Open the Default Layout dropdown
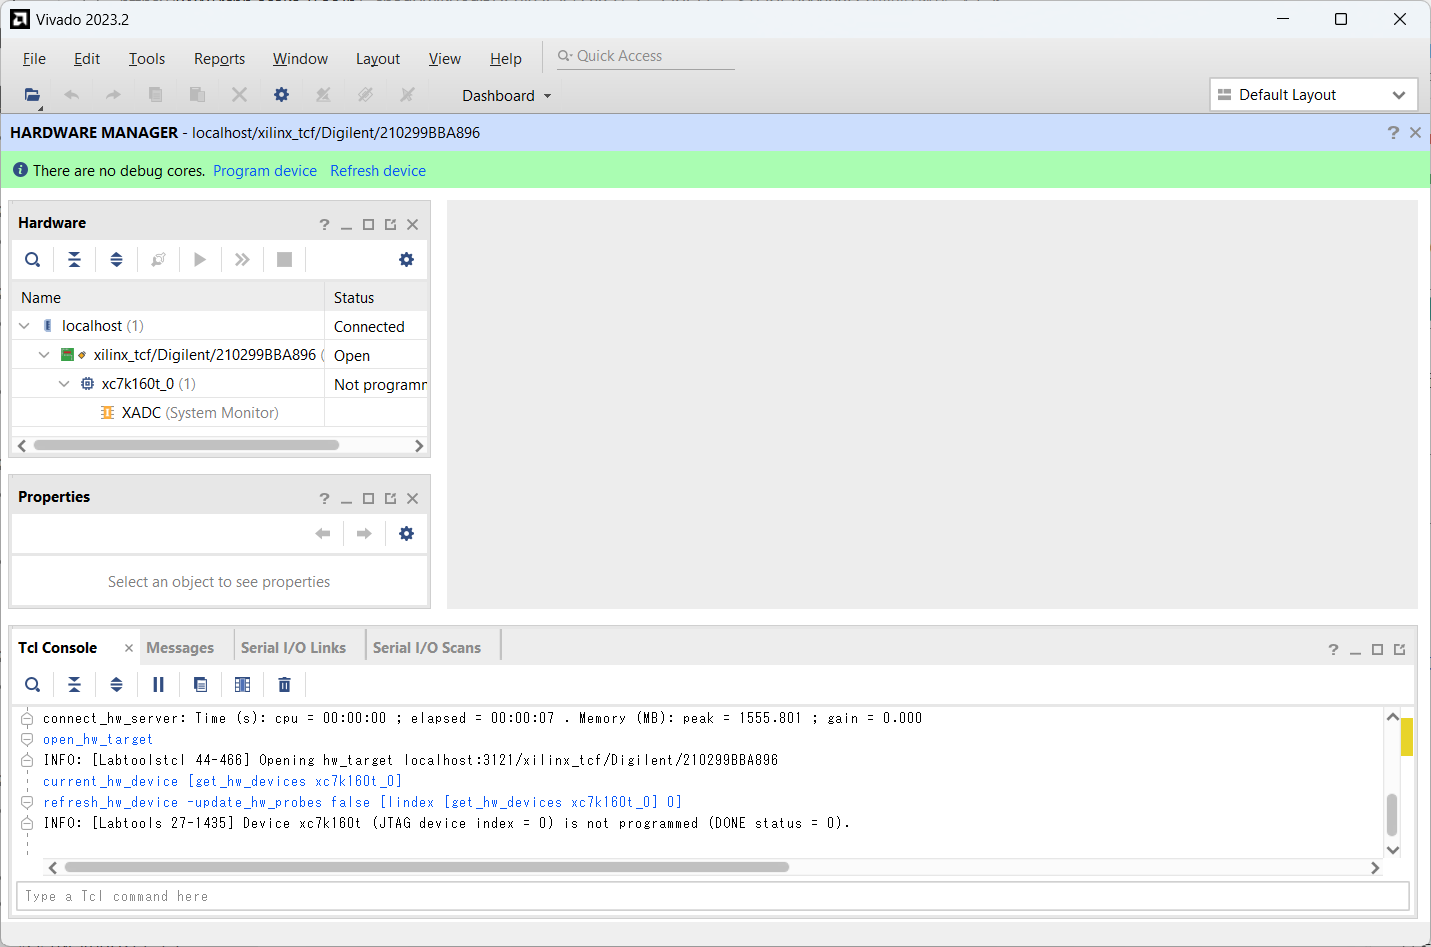1431x947 pixels. [x=1313, y=95]
